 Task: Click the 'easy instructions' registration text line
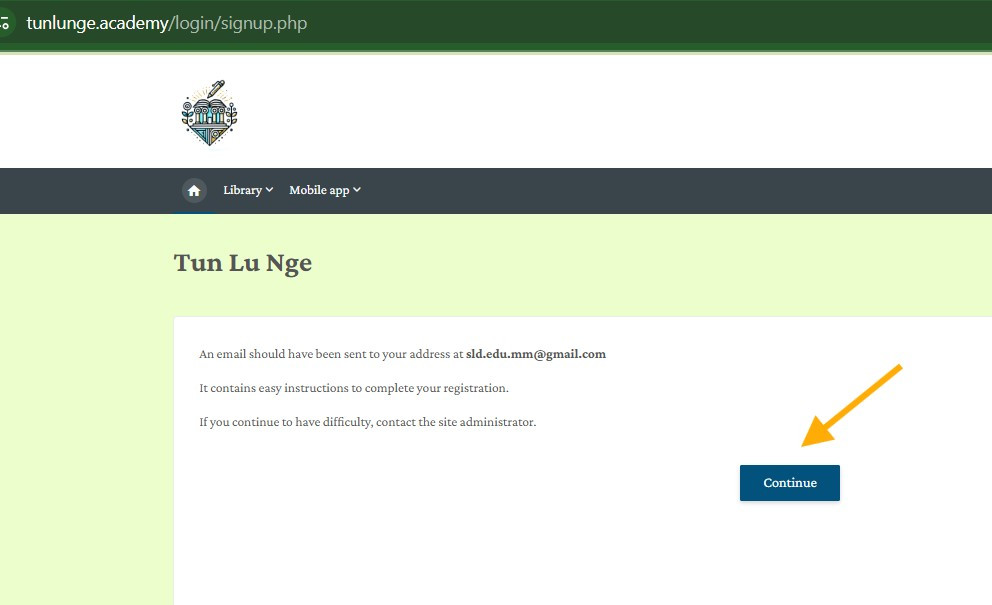click(354, 388)
